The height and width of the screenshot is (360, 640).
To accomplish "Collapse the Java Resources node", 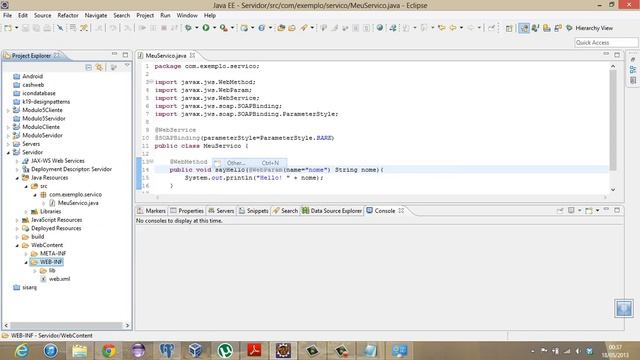I will click(x=17, y=178).
